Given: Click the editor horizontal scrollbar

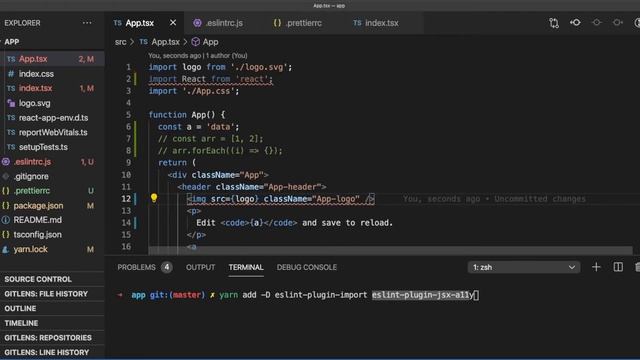Looking at the screenshot, I should (x=390, y=250).
